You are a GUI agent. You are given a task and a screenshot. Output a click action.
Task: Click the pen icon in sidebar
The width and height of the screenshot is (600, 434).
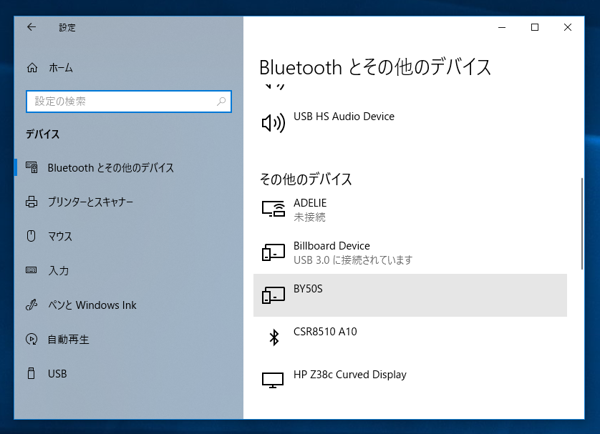pyautogui.click(x=31, y=305)
